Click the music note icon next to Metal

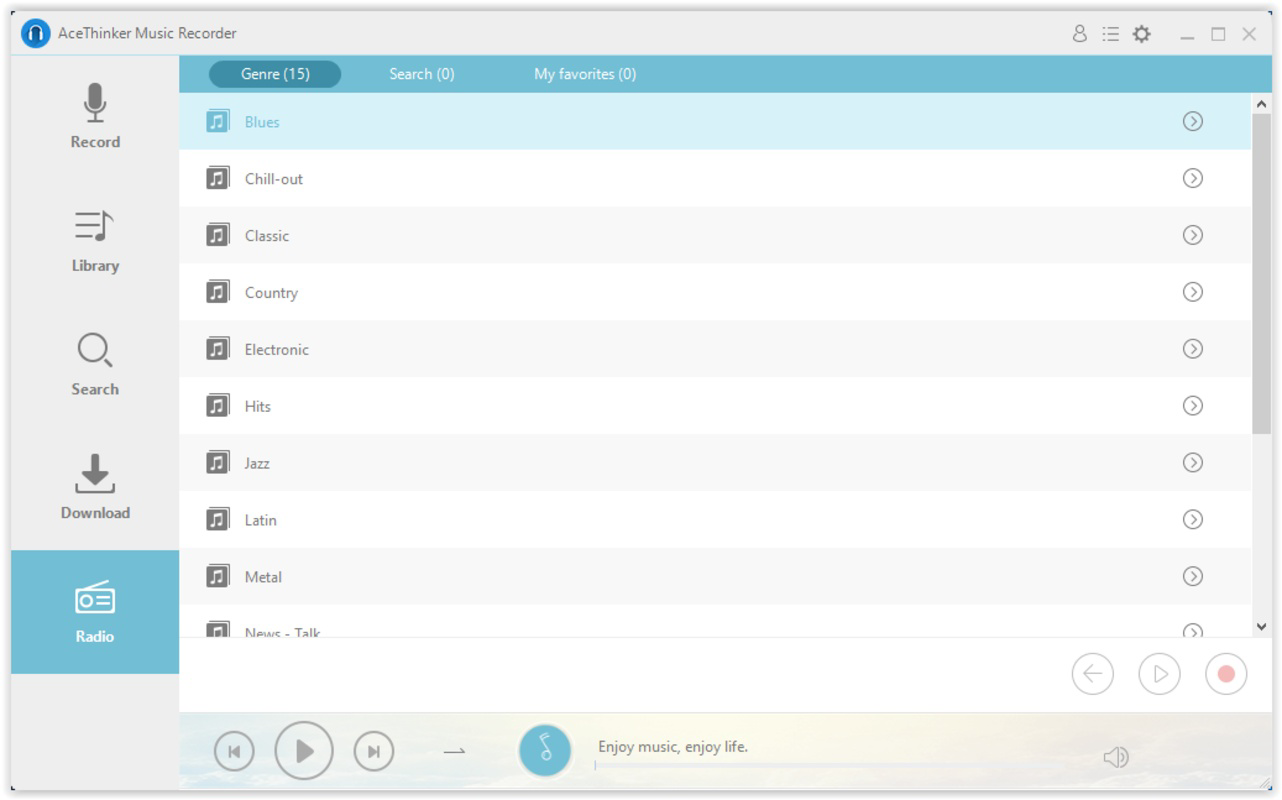tap(218, 576)
